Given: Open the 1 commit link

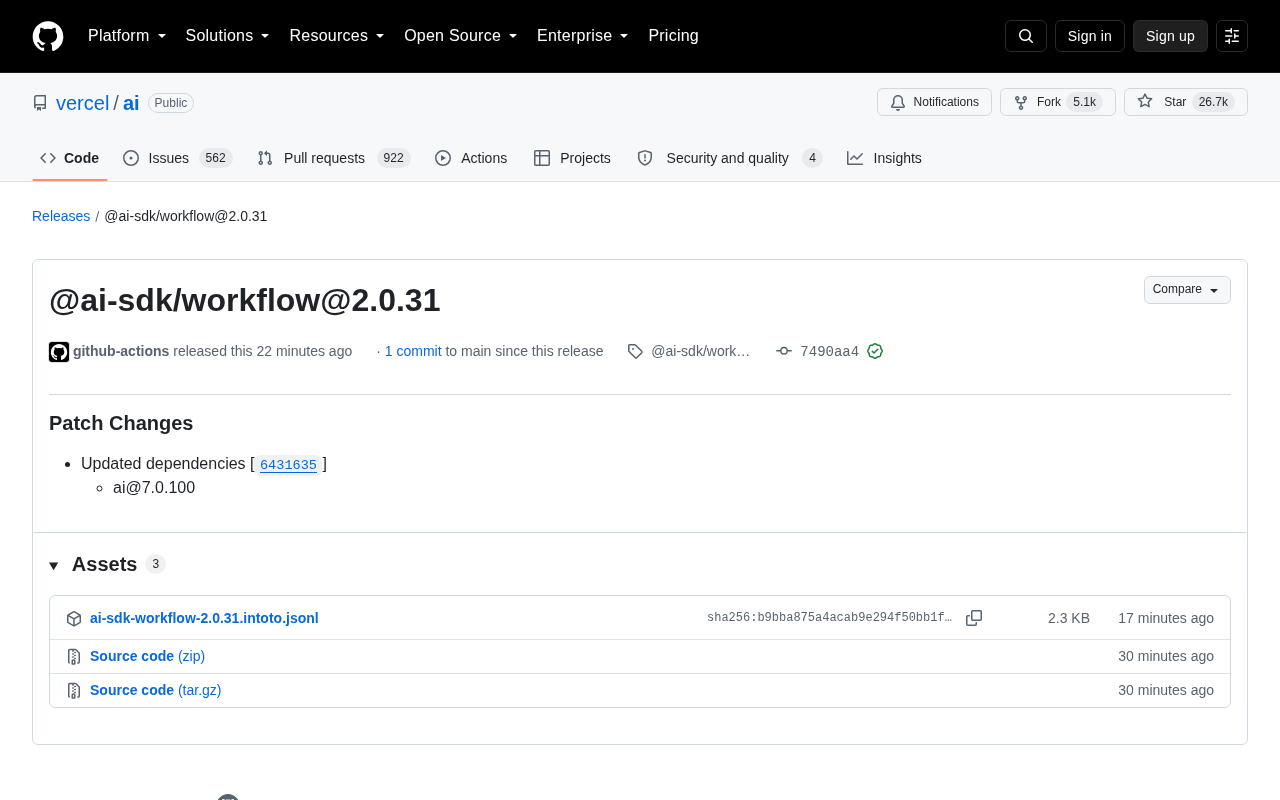Looking at the screenshot, I should [x=413, y=351].
